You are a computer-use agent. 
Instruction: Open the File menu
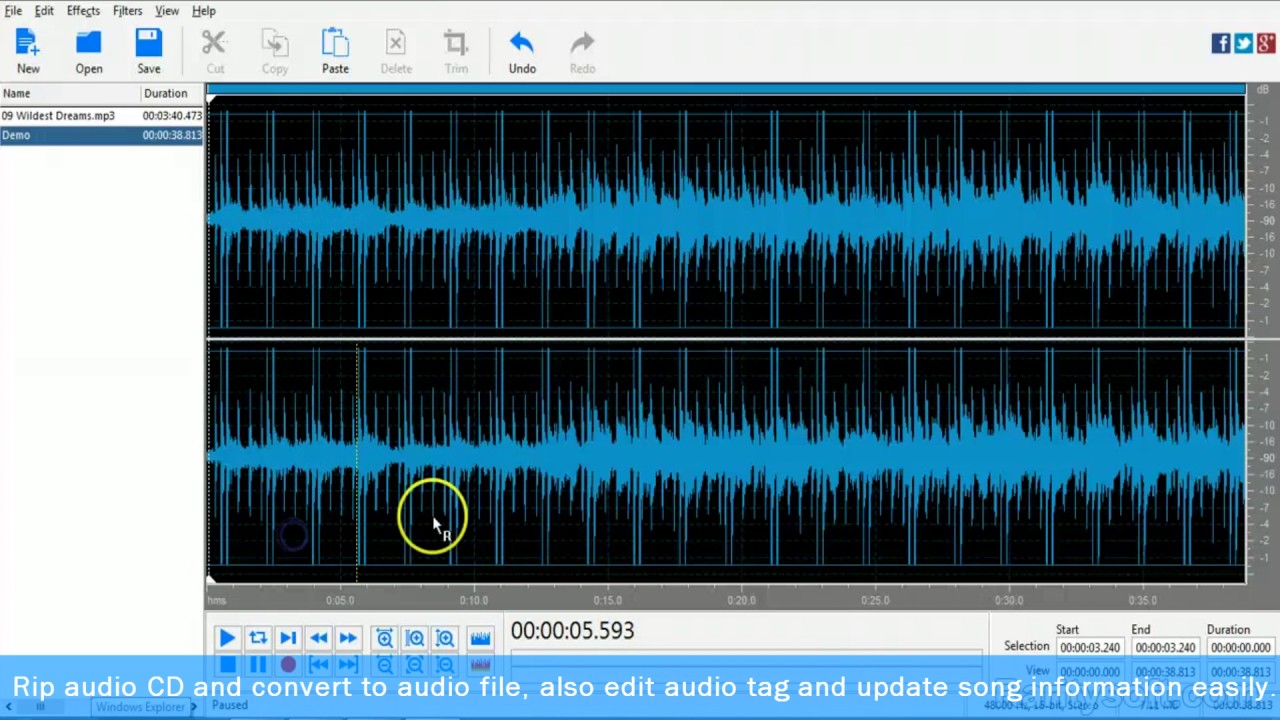pyautogui.click(x=14, y=11)
